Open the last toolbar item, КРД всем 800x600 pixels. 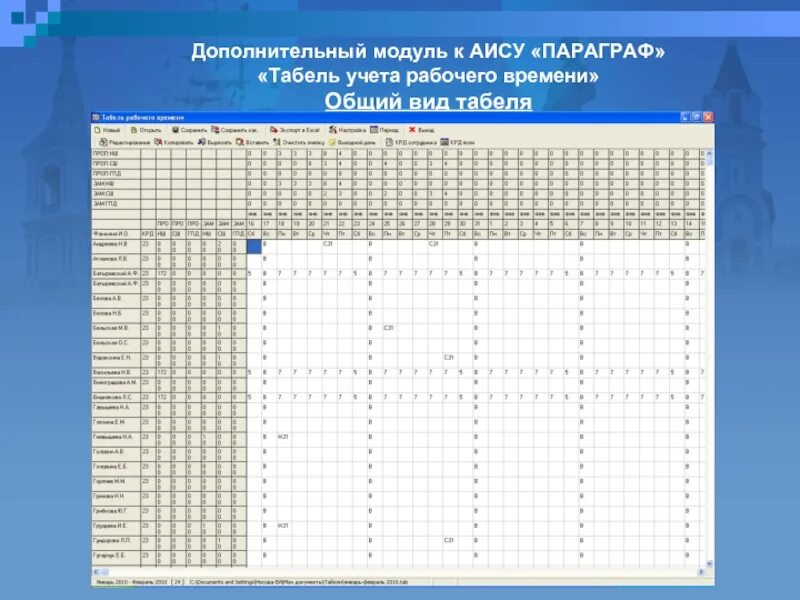[458, 142]
